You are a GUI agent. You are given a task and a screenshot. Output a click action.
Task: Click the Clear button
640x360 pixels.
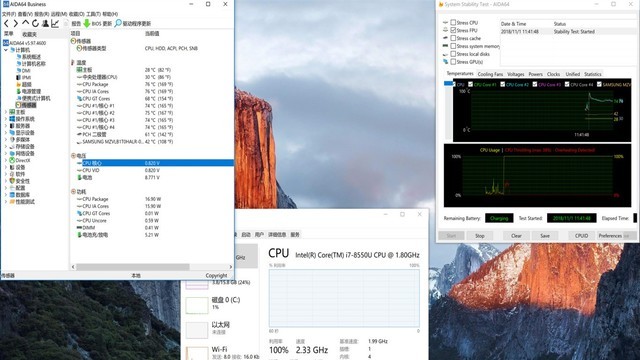pyautogui.click(x=516, y=236)
